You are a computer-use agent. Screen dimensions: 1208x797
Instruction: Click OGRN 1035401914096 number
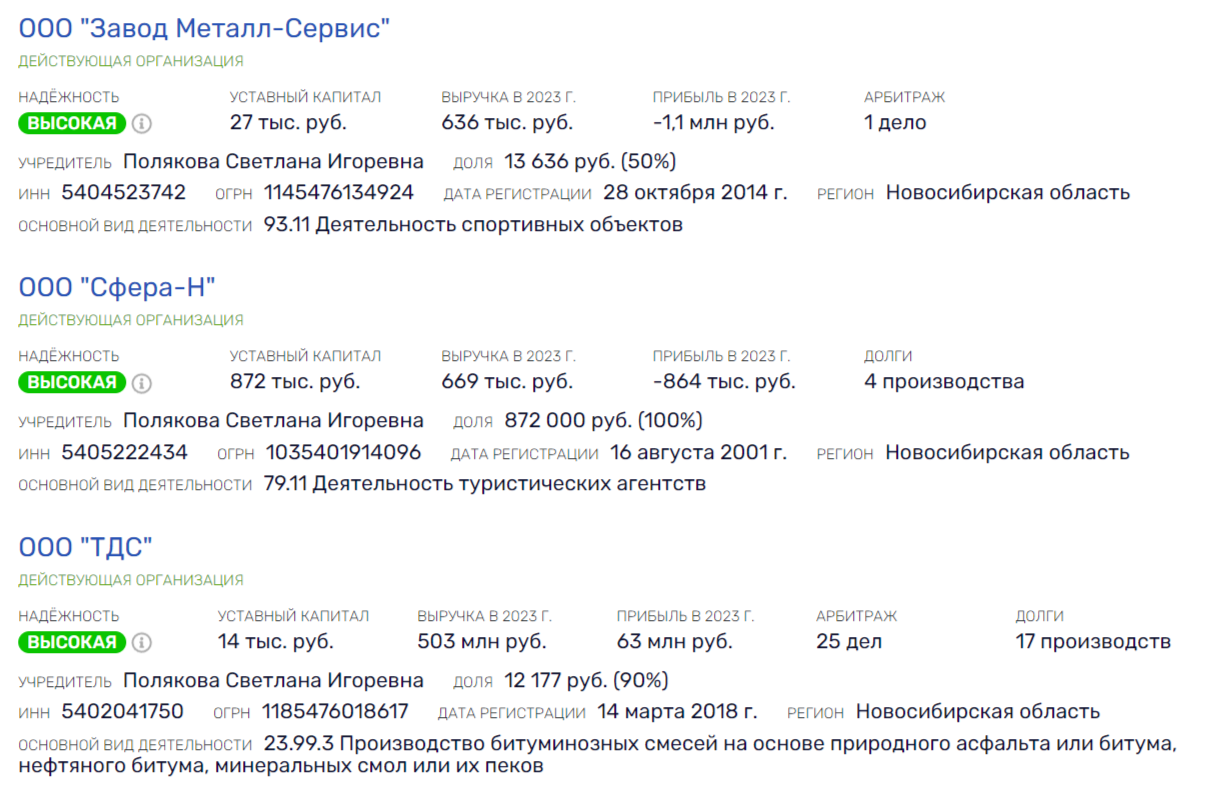click(x=343, y=453)
